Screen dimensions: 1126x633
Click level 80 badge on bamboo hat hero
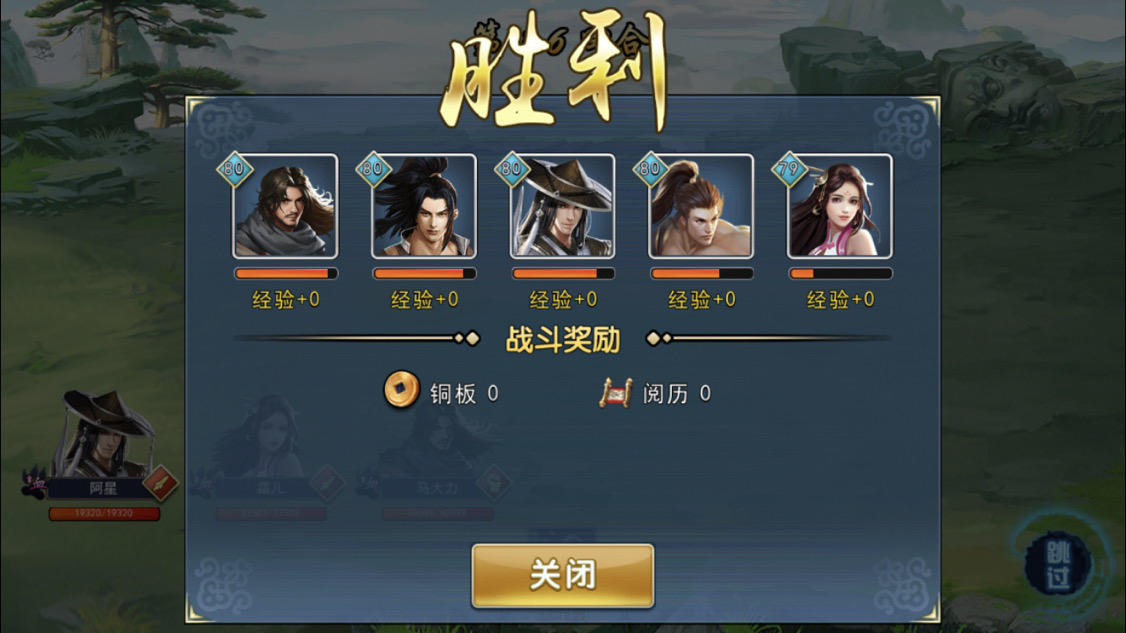click(x=512, y=170)
